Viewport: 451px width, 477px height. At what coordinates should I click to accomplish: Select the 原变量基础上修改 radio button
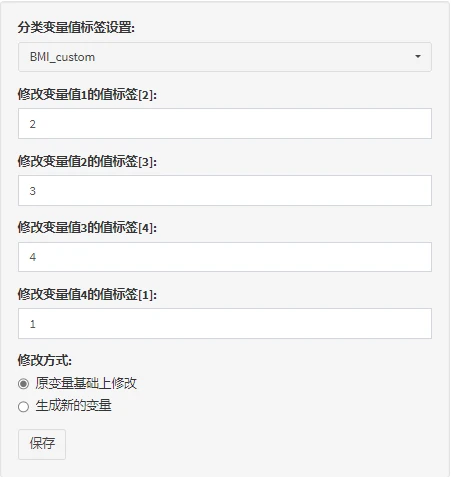[23, 384]
